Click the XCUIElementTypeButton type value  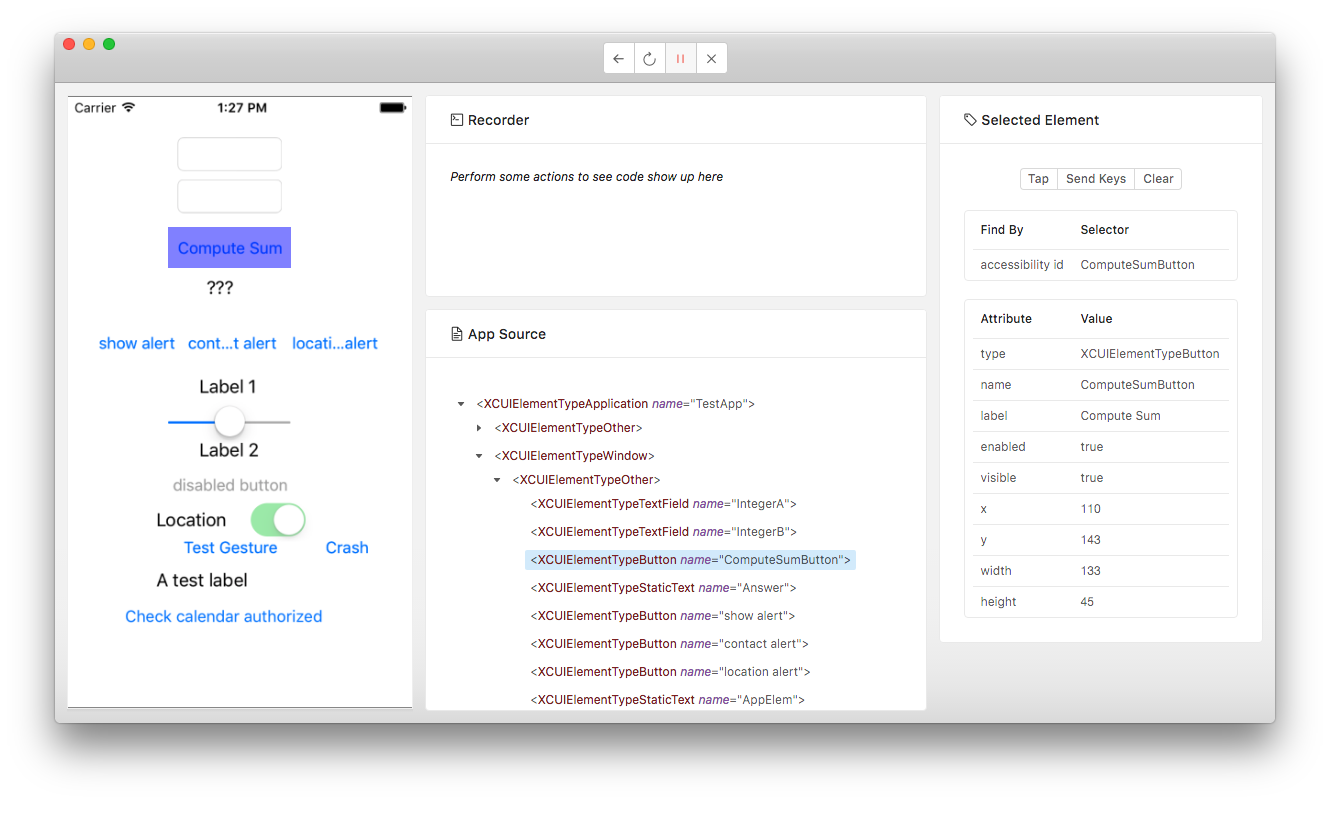click(x=1150, y=354)
